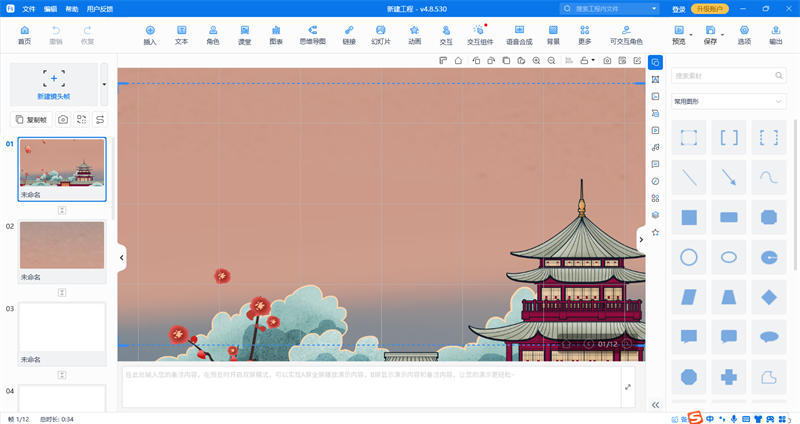Click the 复制帧 copy frame button
The width and height of the screenshot is (800, 424).
pyautogui.click(x=31, y=119)
